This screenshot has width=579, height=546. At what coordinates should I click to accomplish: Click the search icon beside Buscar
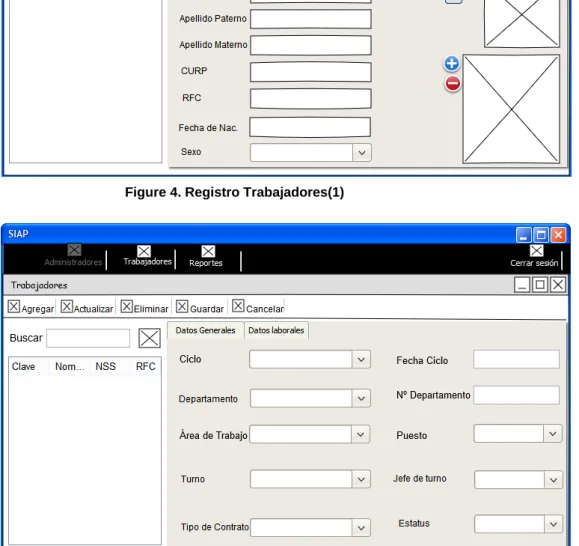click(150, 338)
